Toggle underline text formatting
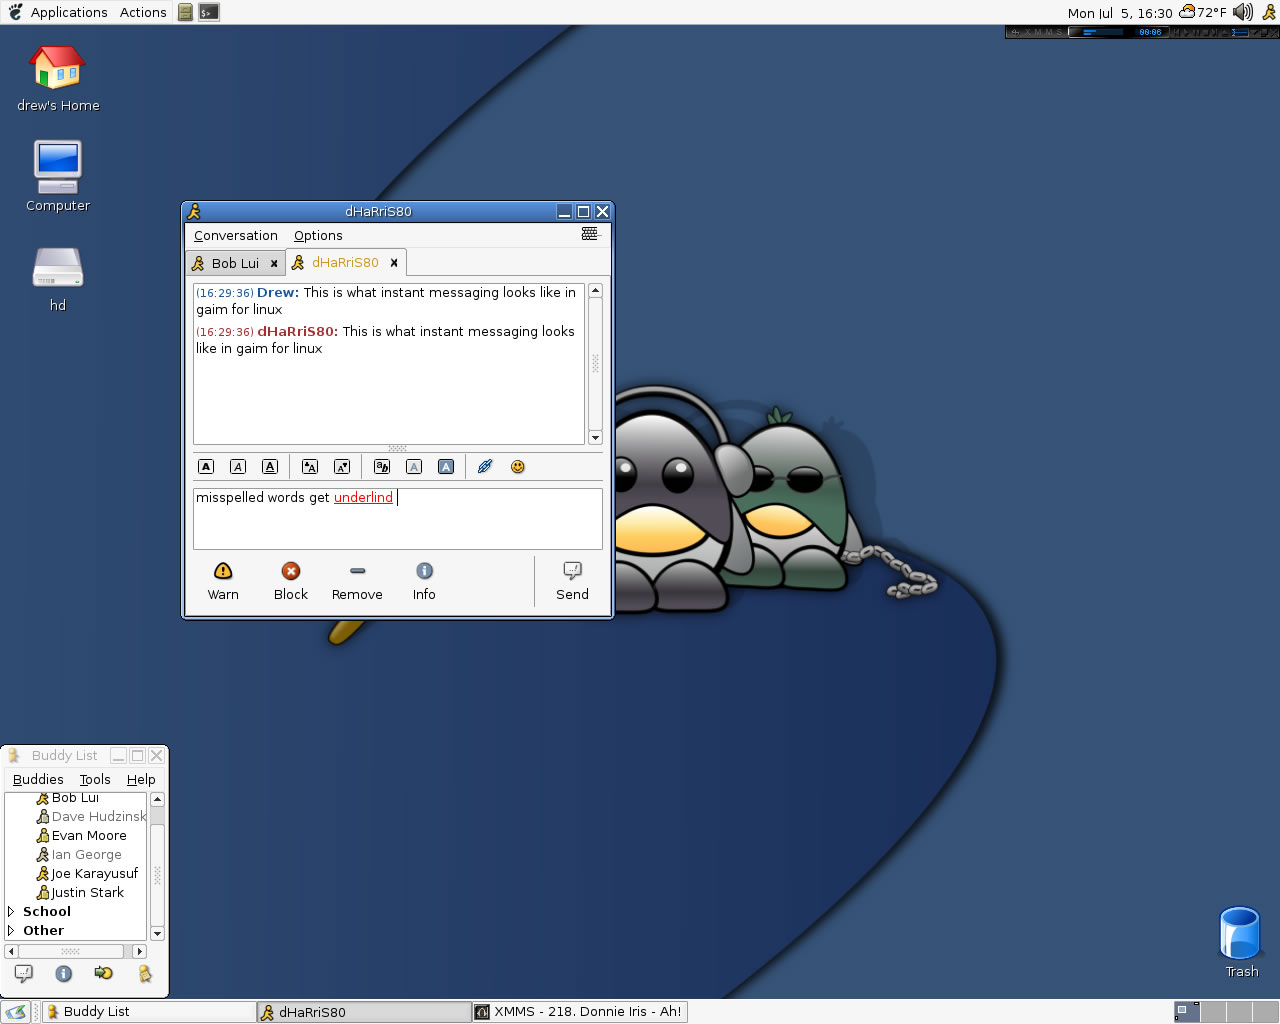The height and width of the screenshot is (1024, 1280). tap(270, 467)
